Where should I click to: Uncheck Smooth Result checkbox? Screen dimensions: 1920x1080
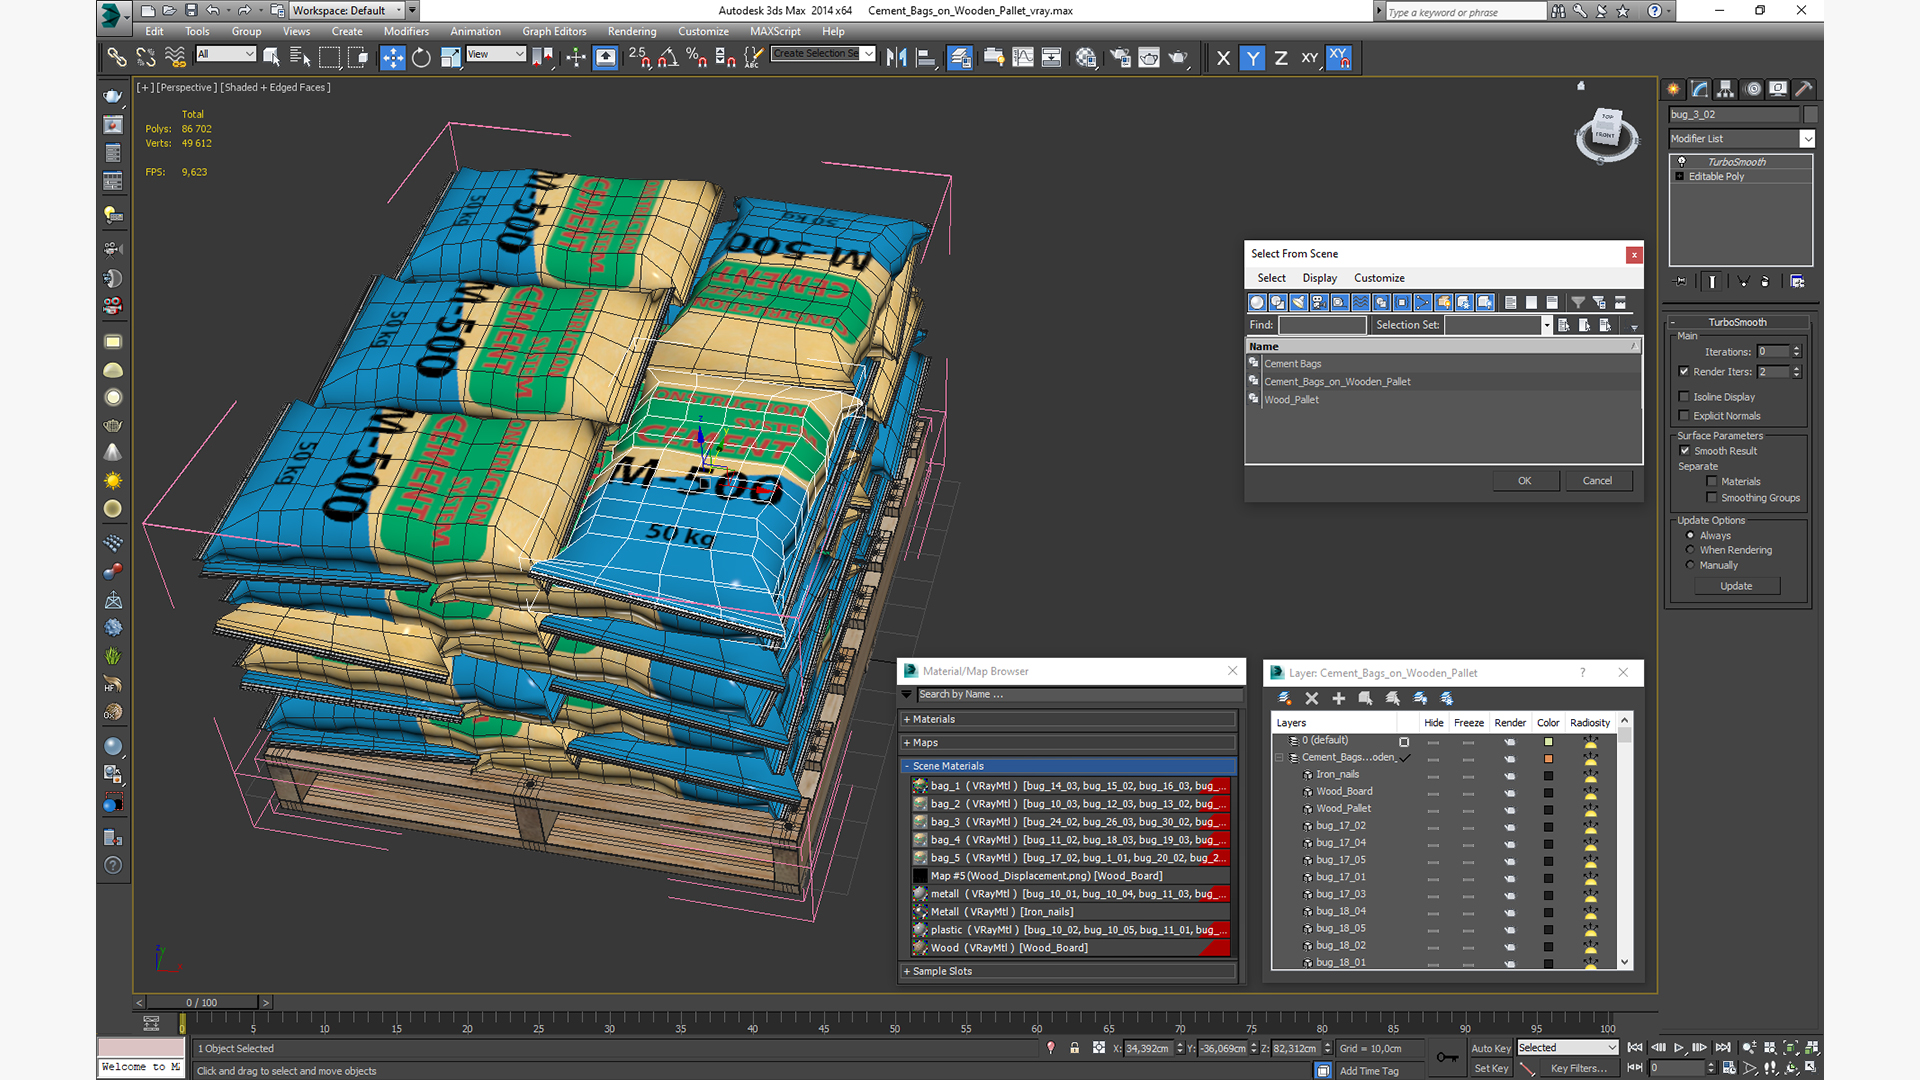[x=1685, y=451]
